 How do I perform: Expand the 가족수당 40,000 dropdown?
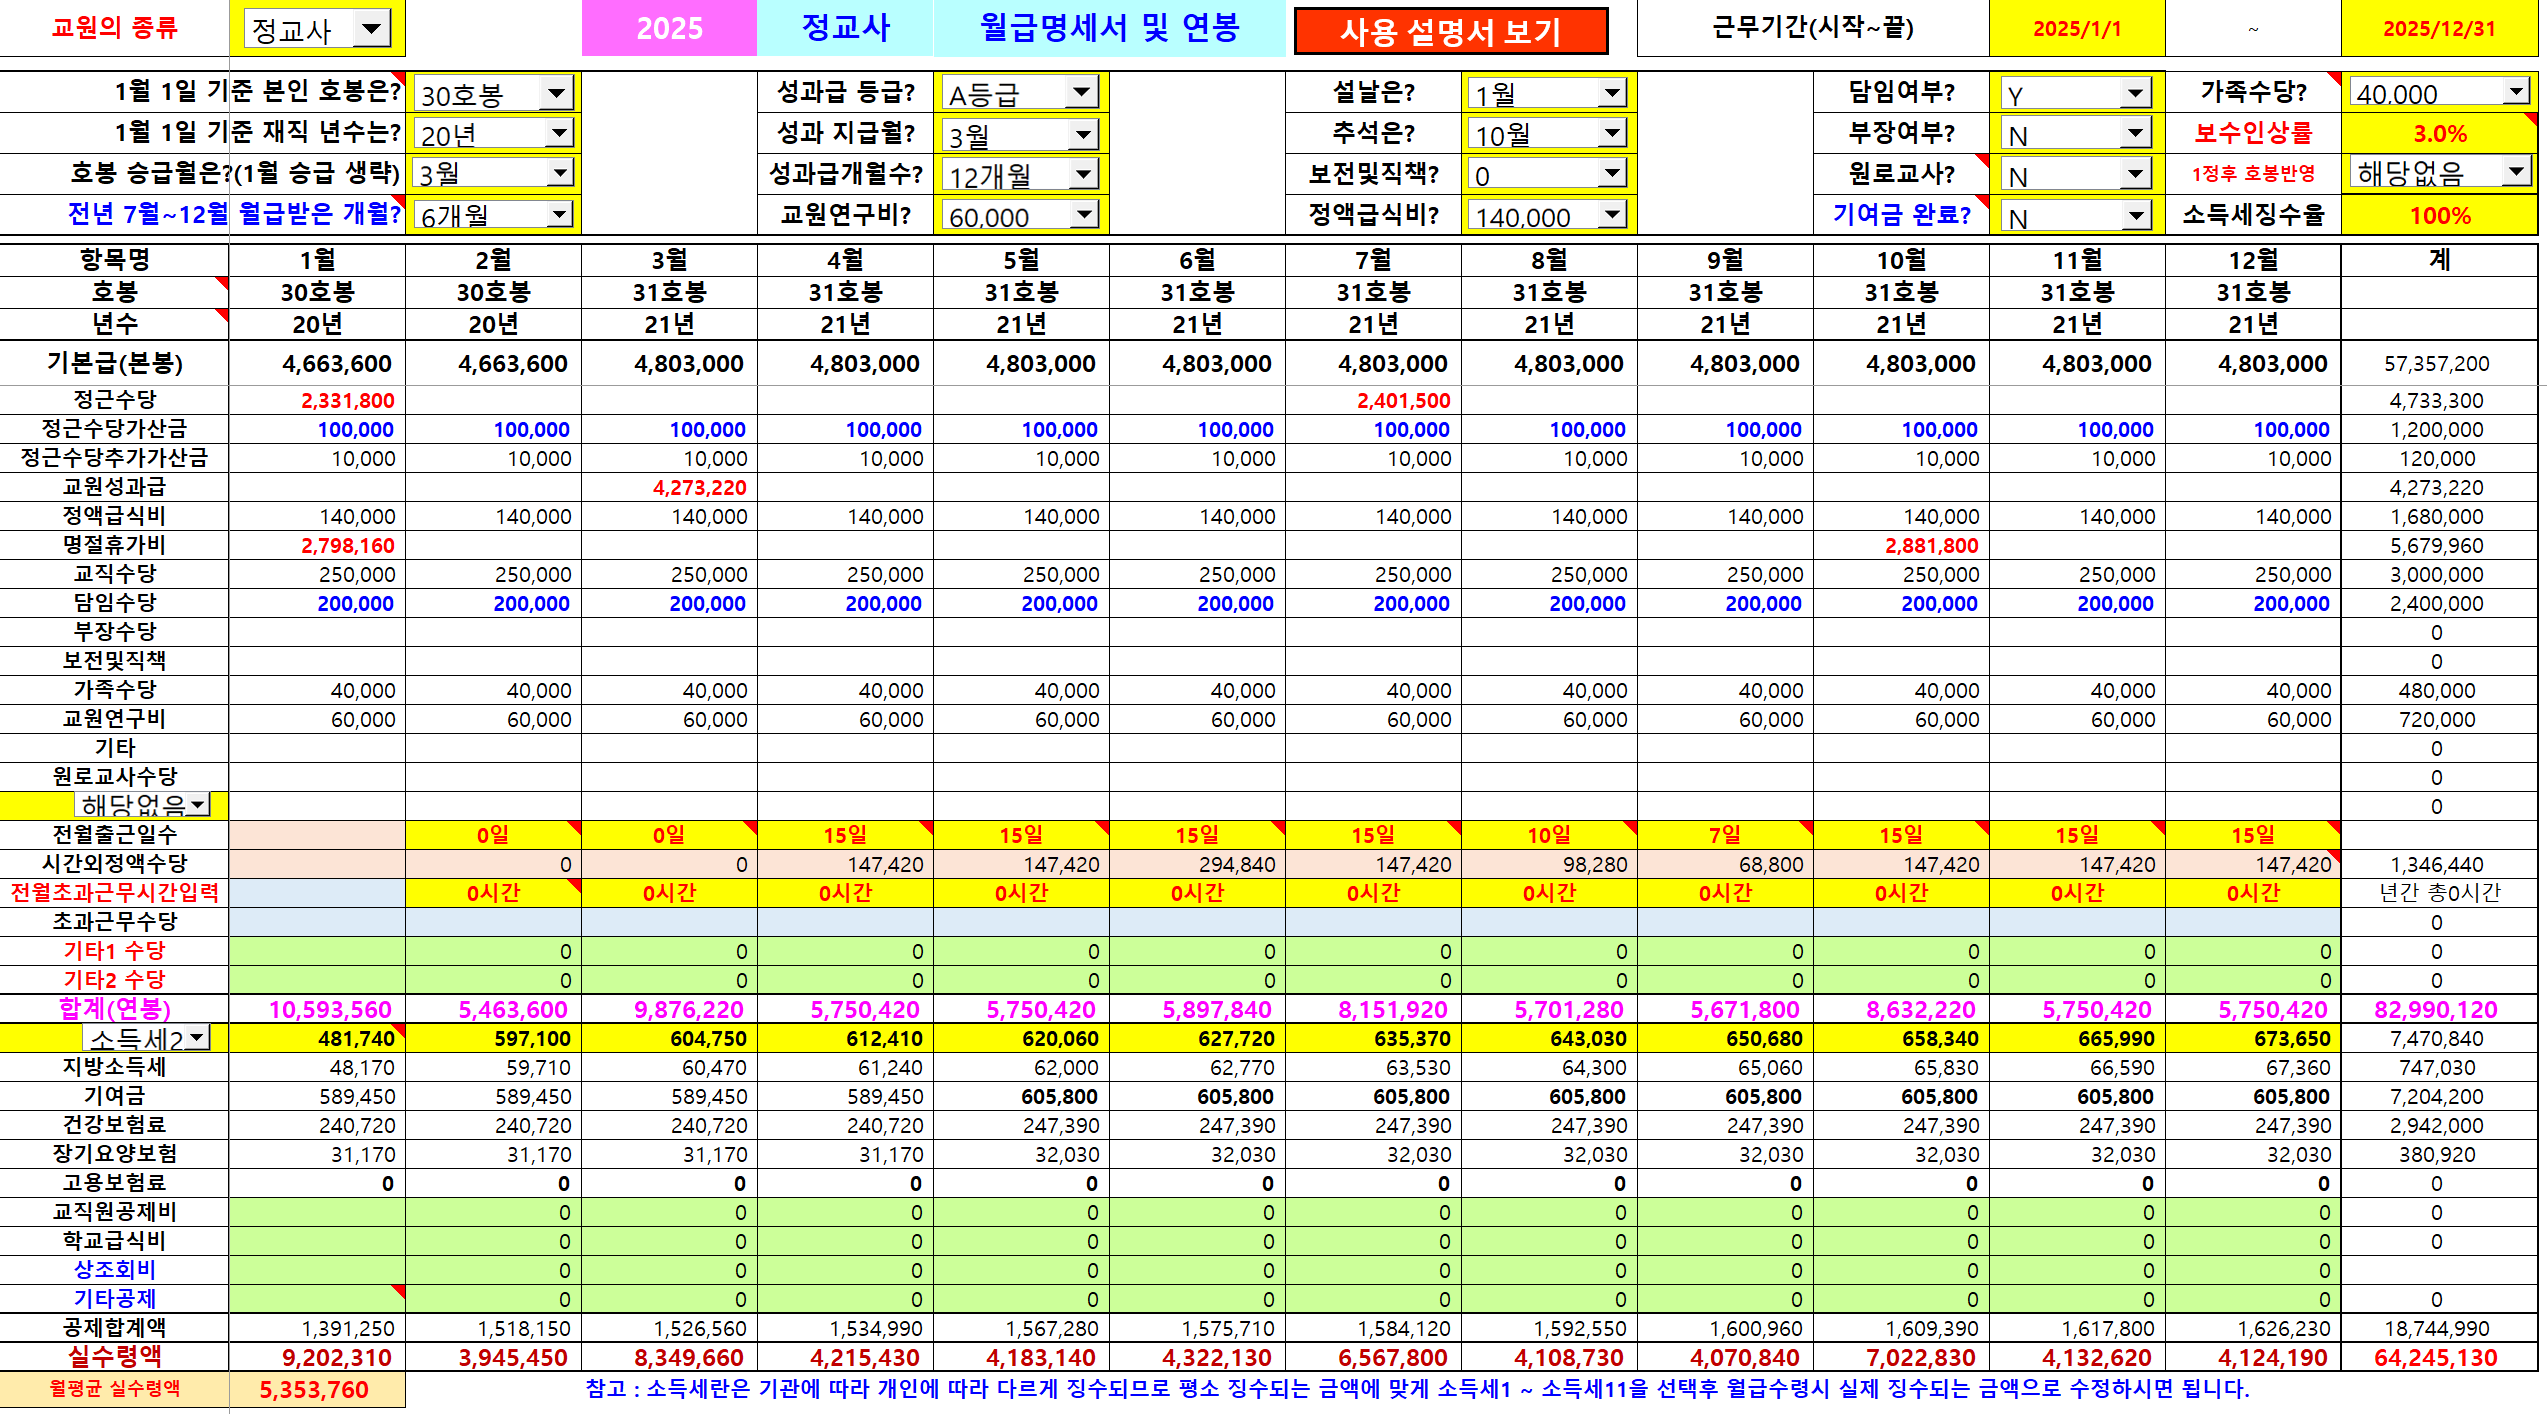click(x=2516, y=92)
